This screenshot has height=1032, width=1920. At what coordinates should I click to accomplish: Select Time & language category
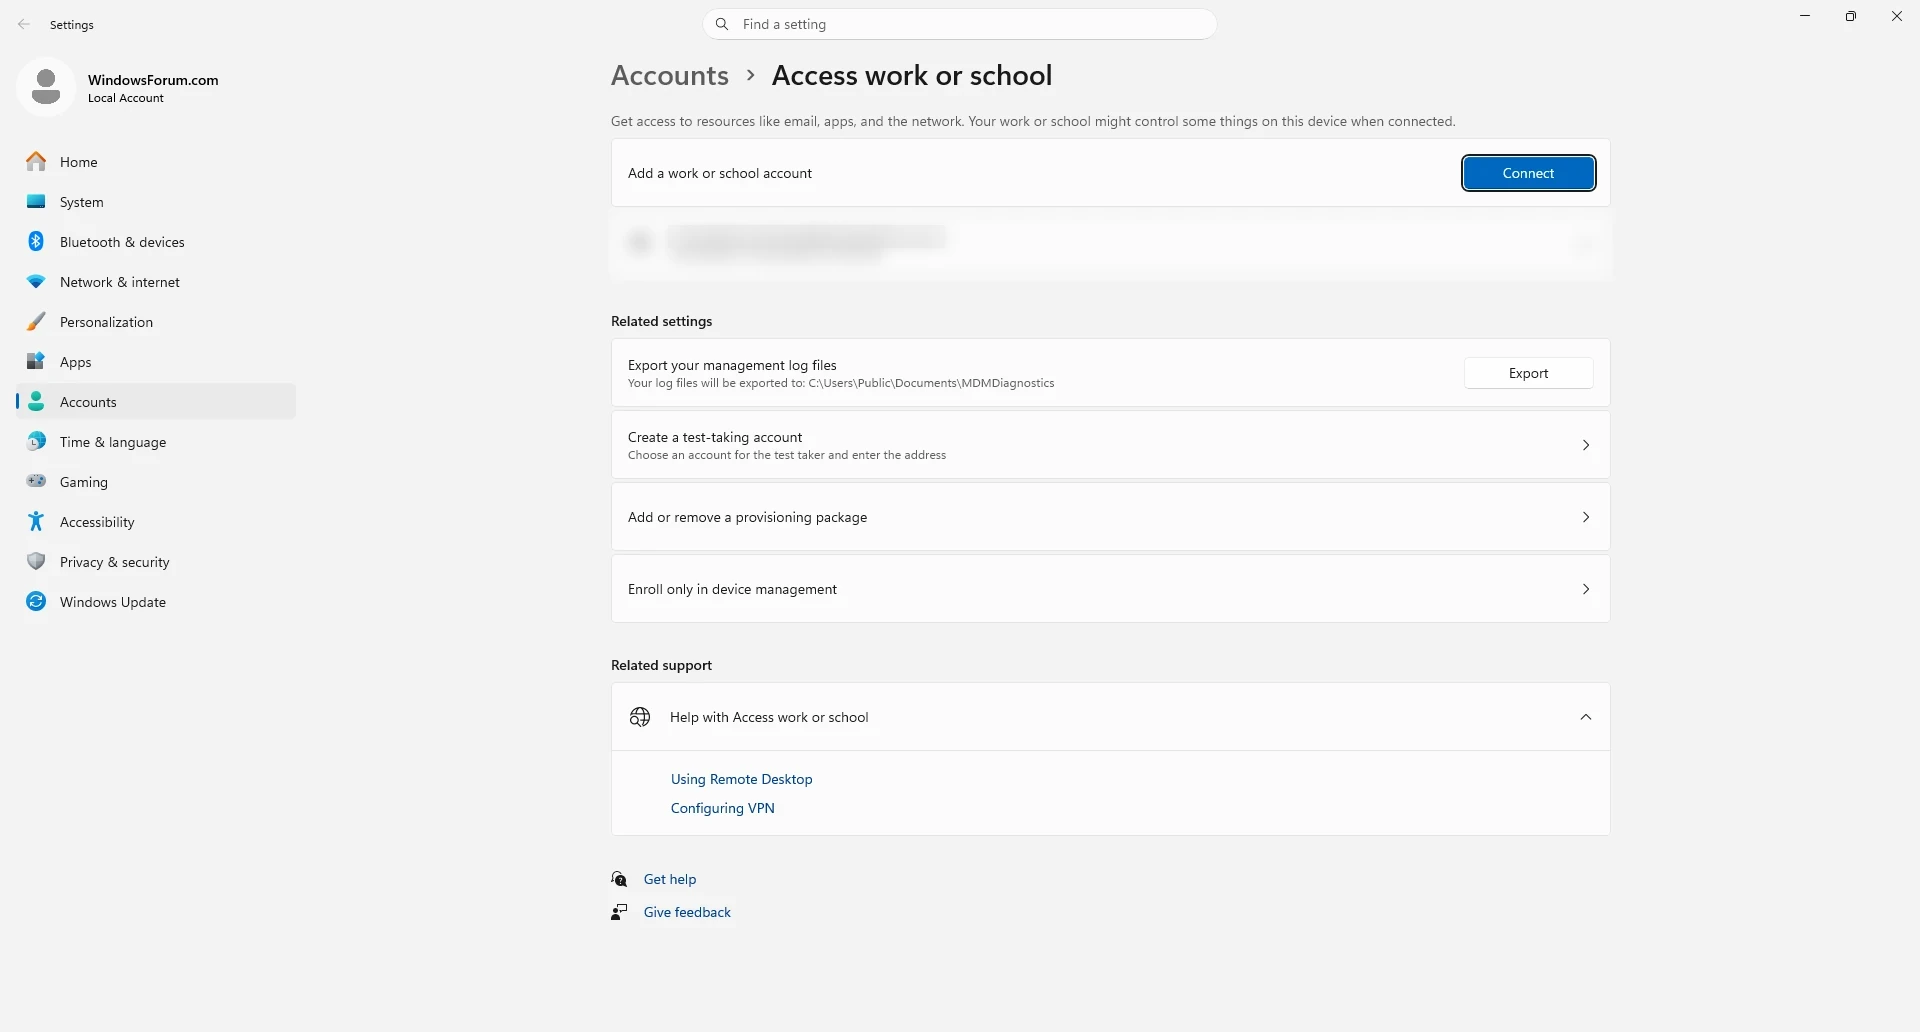156,442
